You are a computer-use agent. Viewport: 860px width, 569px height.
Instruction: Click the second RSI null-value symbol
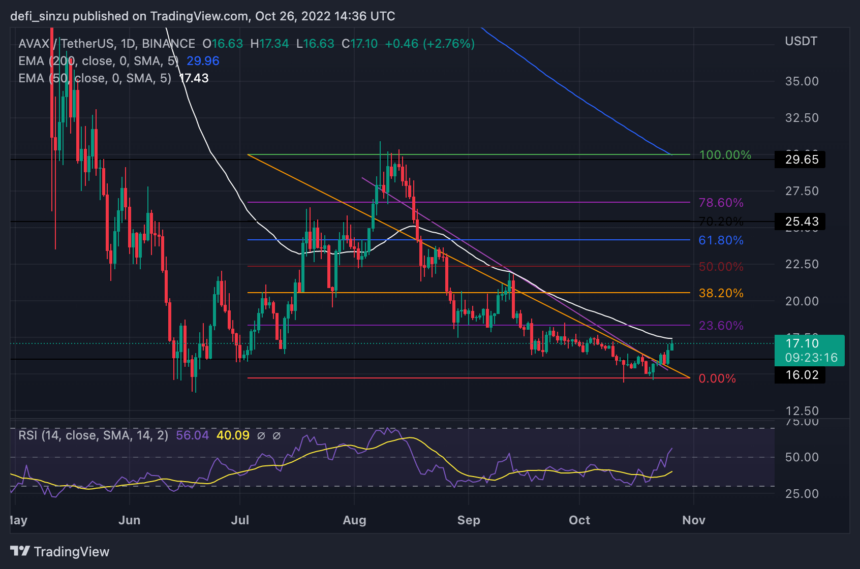pyautogui.click(x=276, y=436)
